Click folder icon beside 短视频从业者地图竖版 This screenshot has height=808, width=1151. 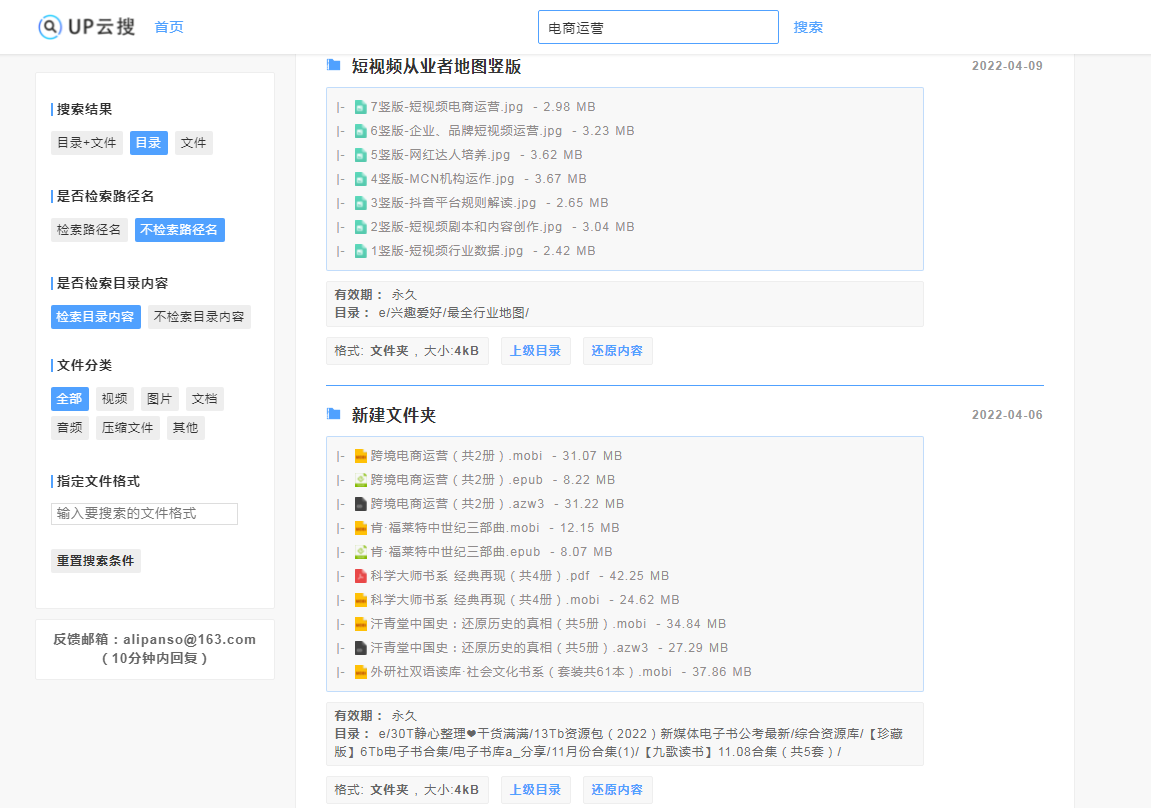click(x=334, y=66)
